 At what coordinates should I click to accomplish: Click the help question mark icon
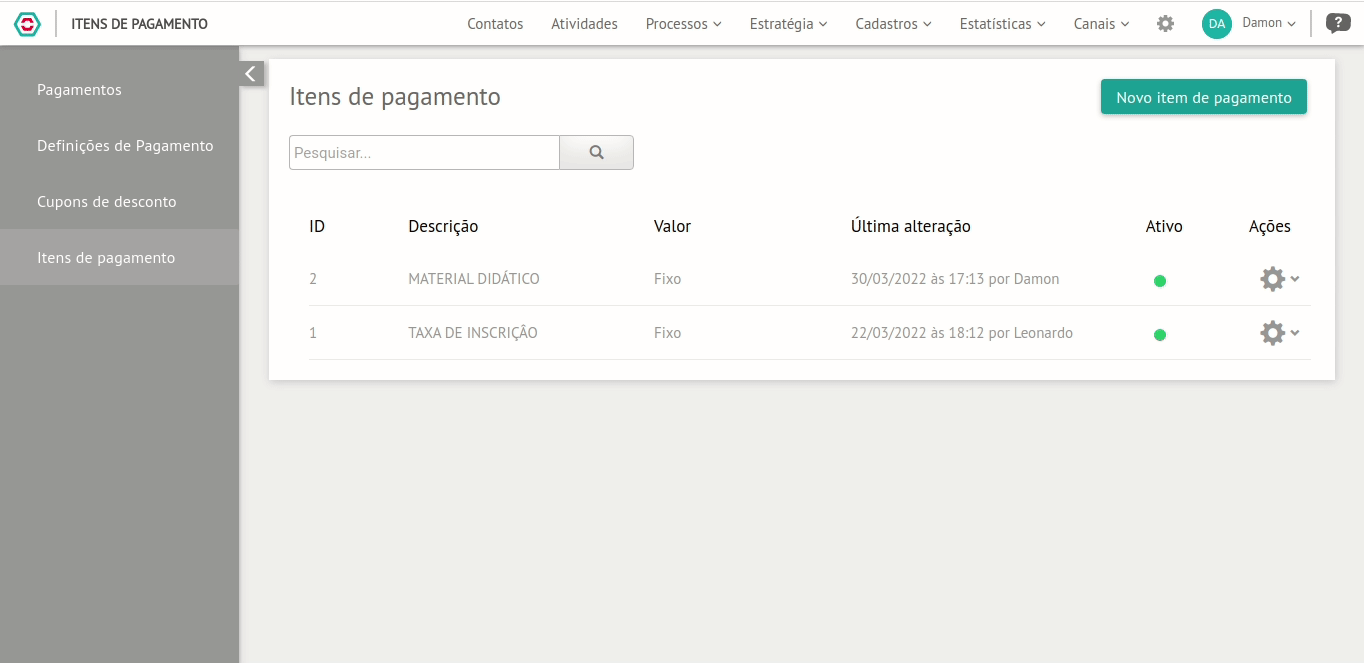click(1337, 23)
